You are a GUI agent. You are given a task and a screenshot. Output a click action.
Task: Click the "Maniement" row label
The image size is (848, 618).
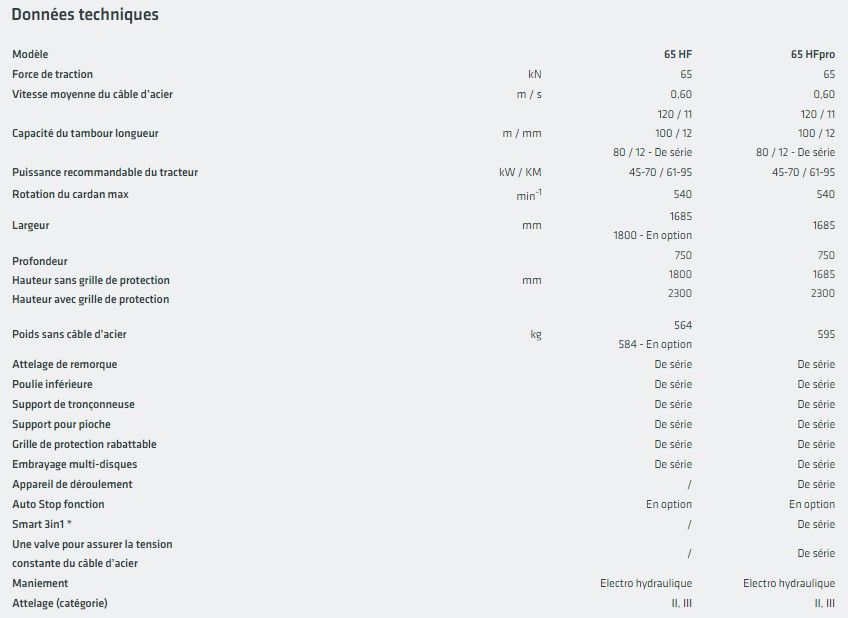tap(40, 583)
